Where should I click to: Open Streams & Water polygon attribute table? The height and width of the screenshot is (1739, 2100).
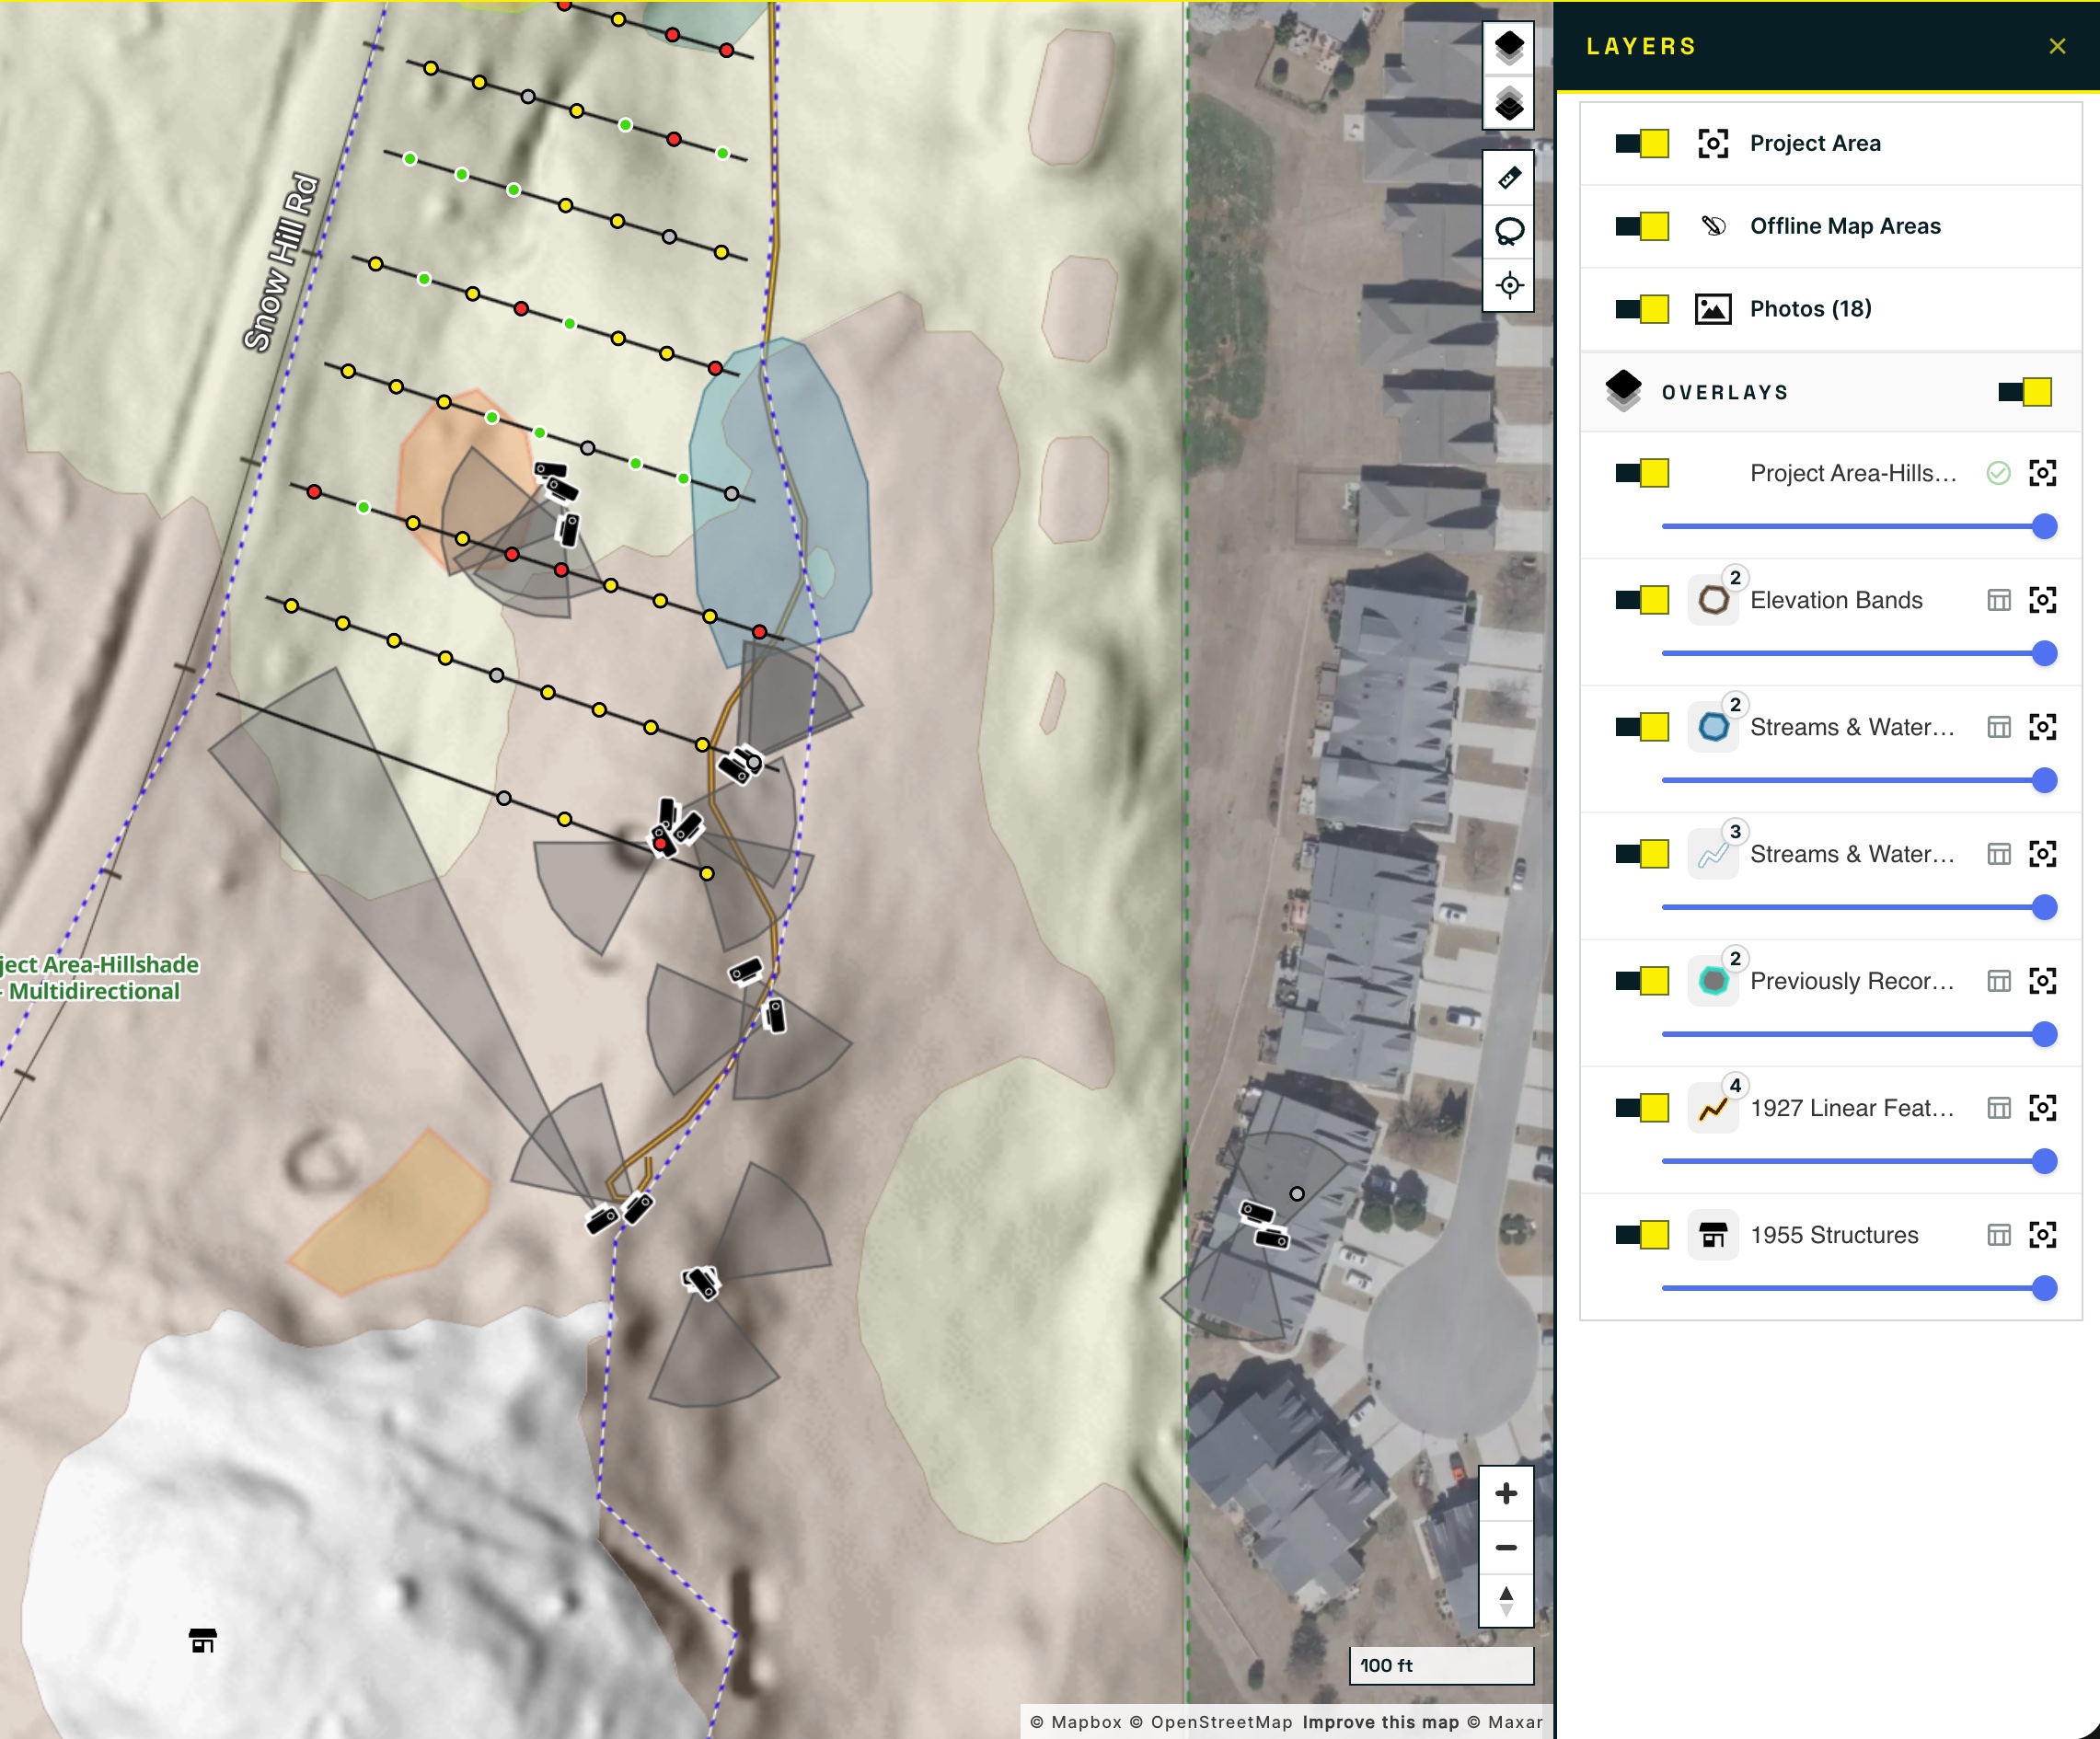[1999, 727]
